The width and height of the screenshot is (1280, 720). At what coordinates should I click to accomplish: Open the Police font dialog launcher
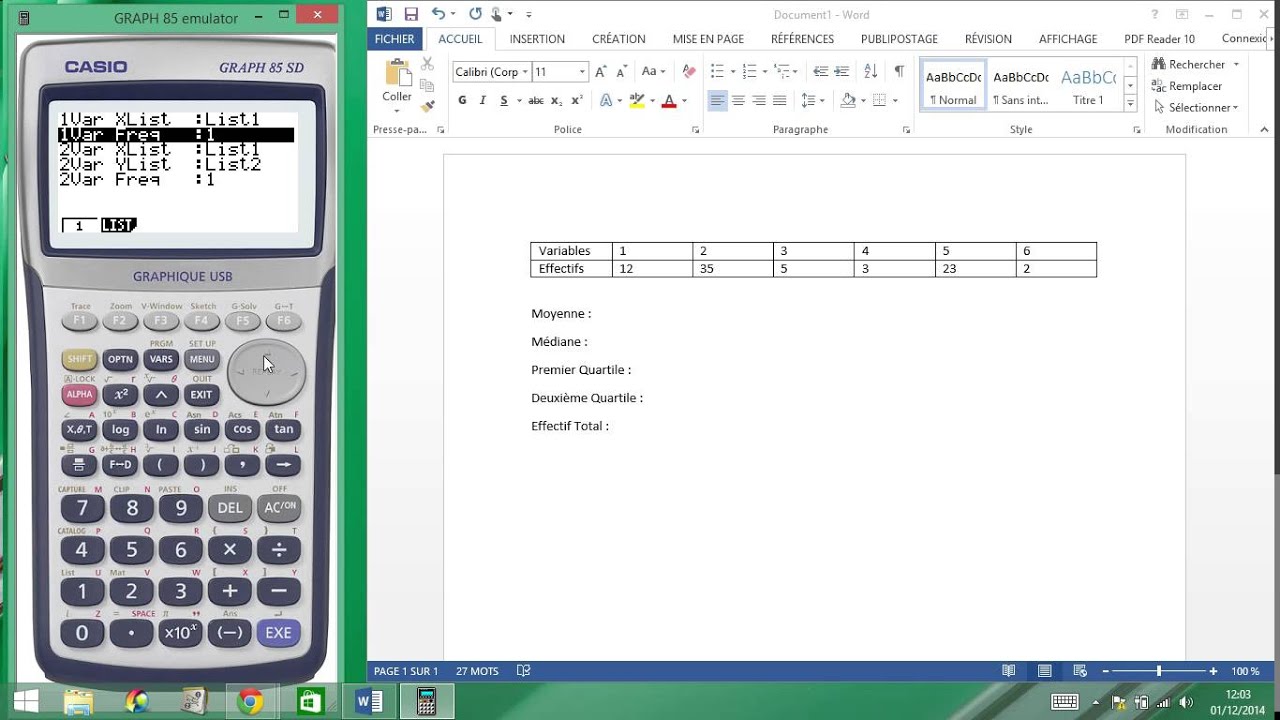pyautogui.click(x=695, y=130)
